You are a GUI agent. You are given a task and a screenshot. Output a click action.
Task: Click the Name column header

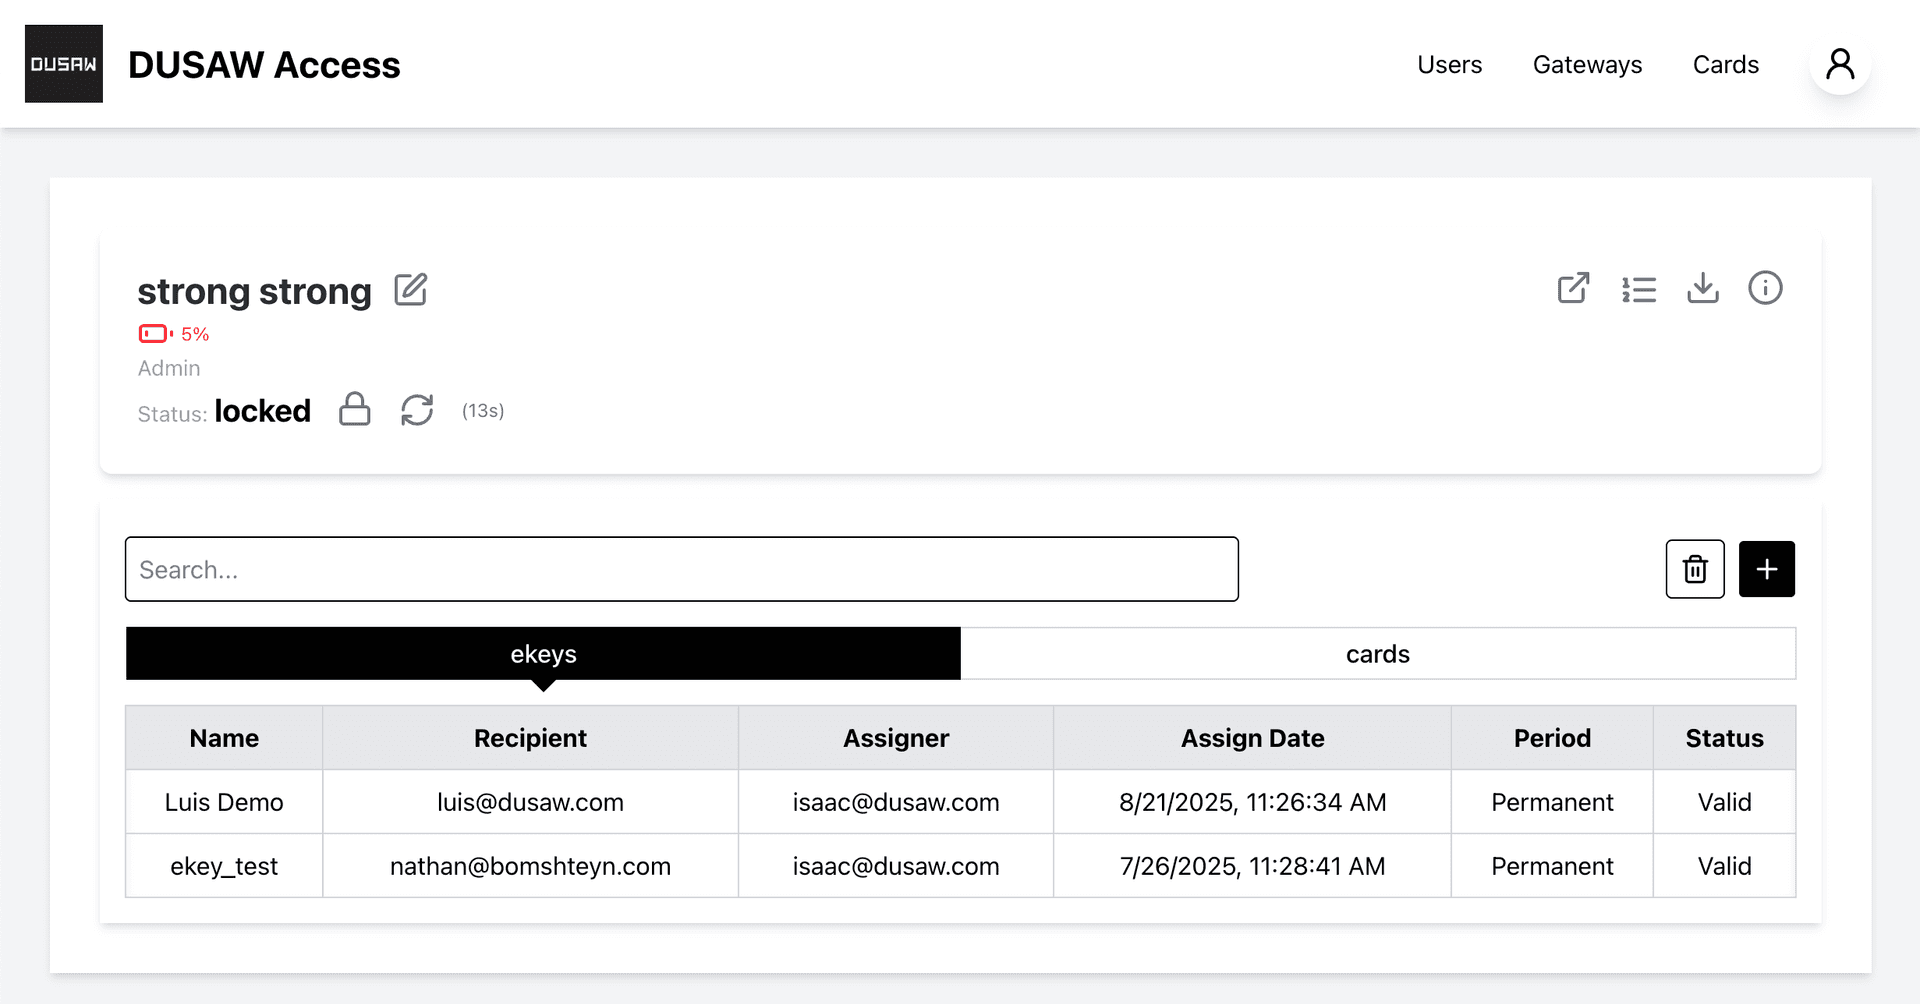224,738
